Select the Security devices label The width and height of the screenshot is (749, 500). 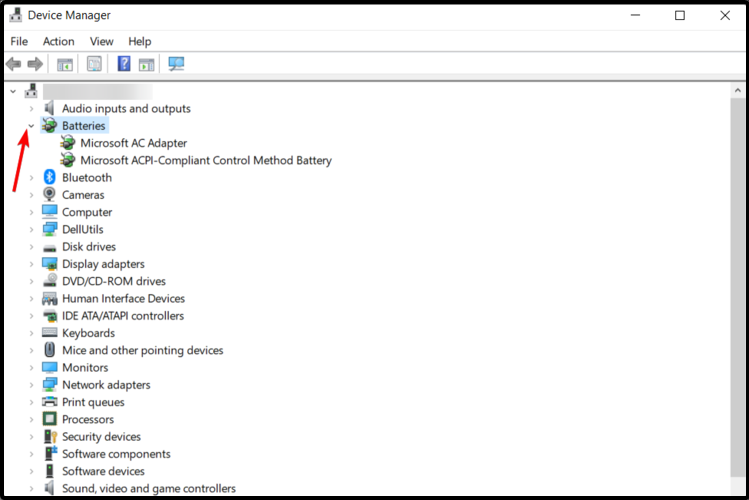pos(101,436)
